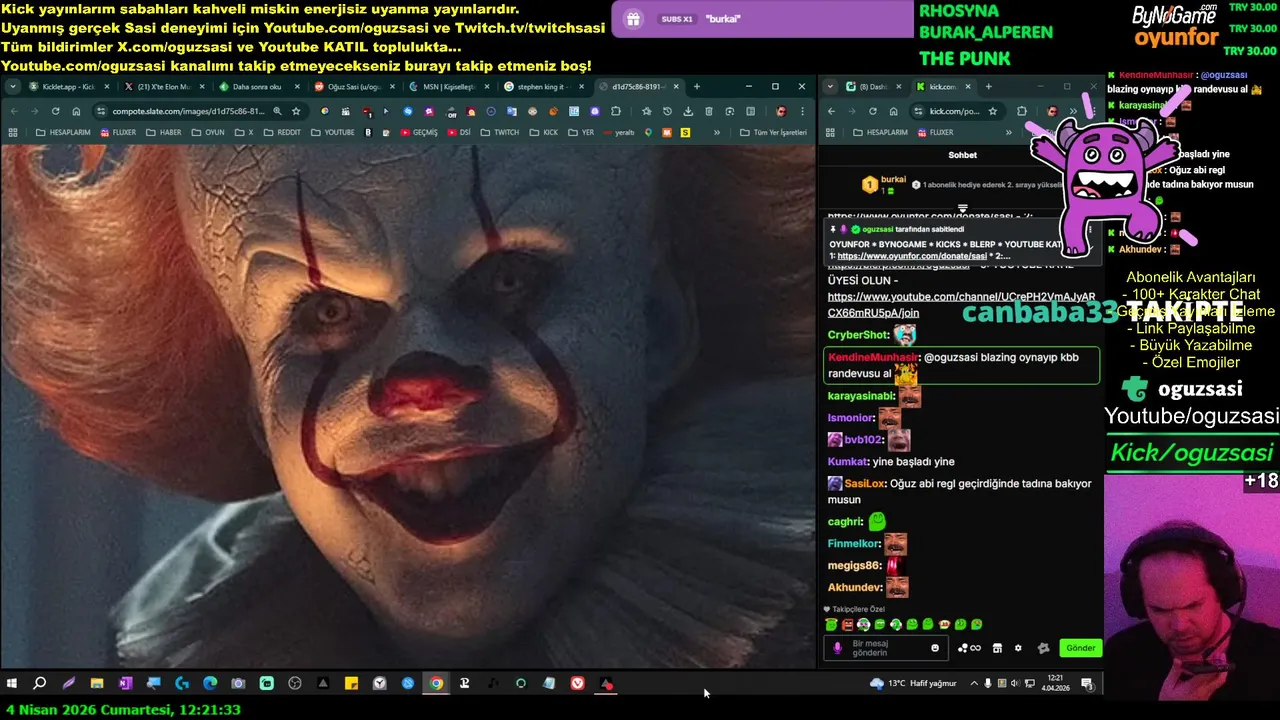
Task: Open the volume control in system tray
Action: (1015, 684)
